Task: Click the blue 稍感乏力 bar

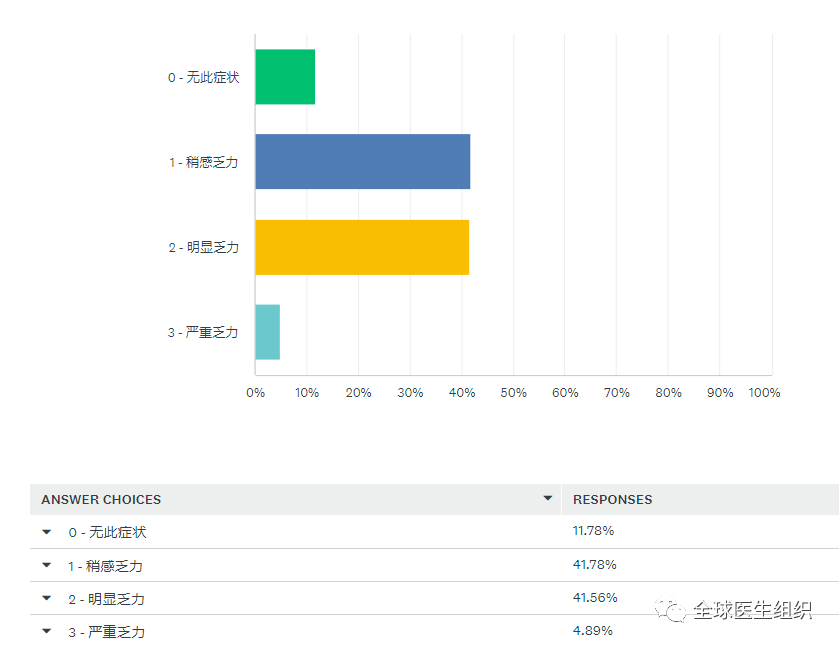Action: (362, 161)
